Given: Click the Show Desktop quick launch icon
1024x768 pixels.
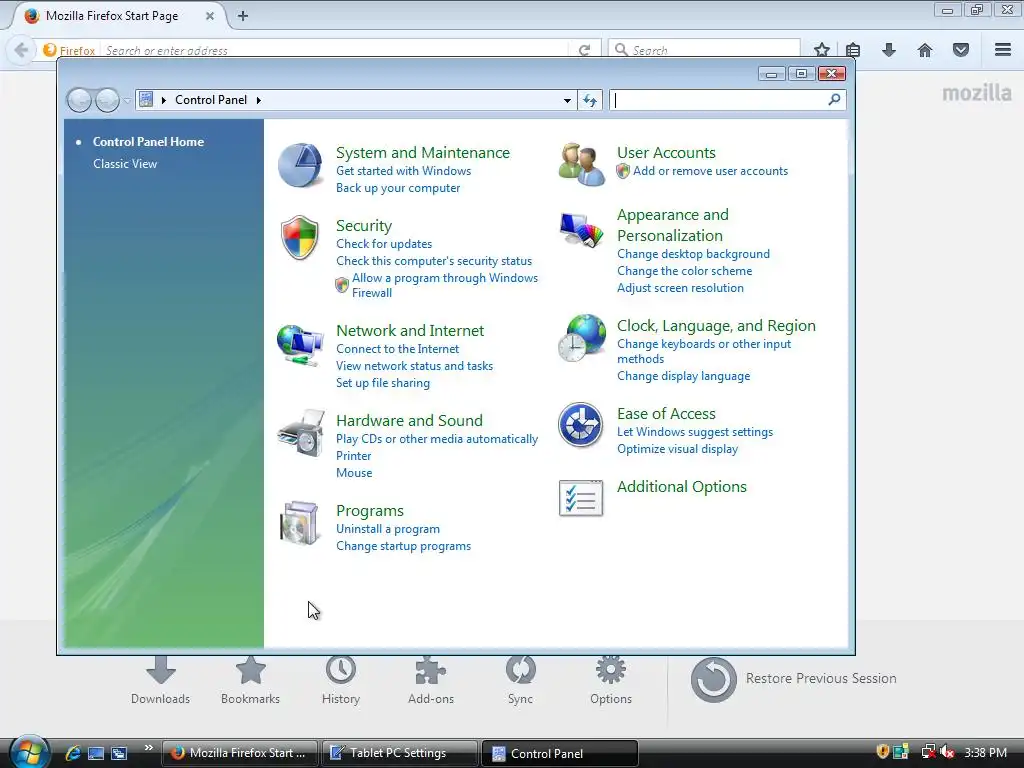Looking at the screenshot, I should 96,753.
